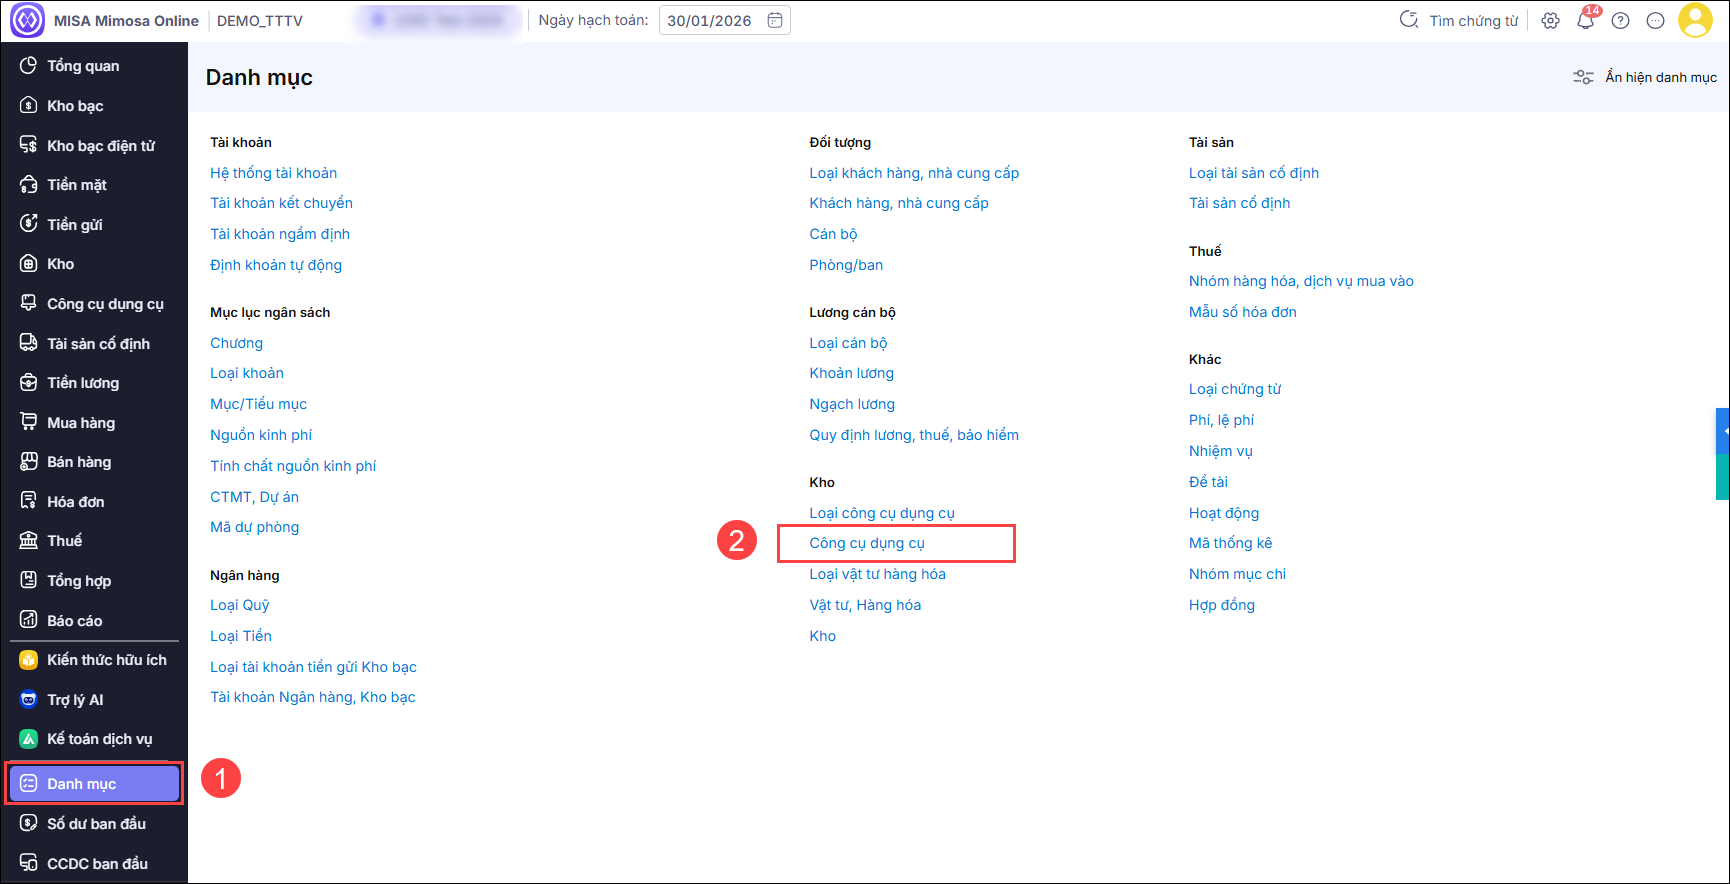Expand the blurred fiscal year selector
This screenshot has height=884, width=1730.
pos(439,20)
